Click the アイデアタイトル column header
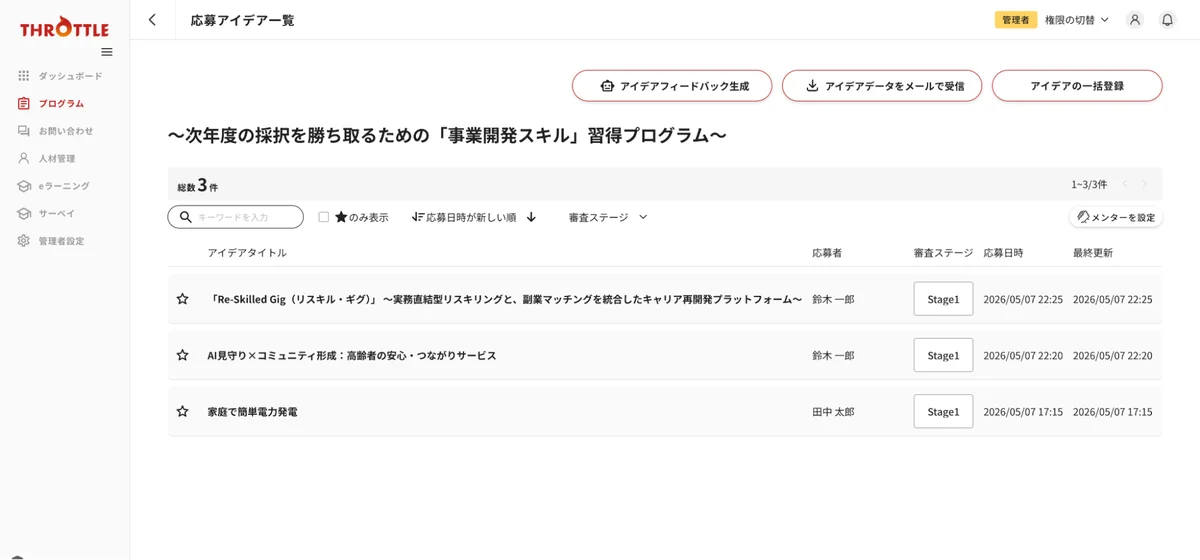The height and width of the screenshot is (560, 1200). 247,253
